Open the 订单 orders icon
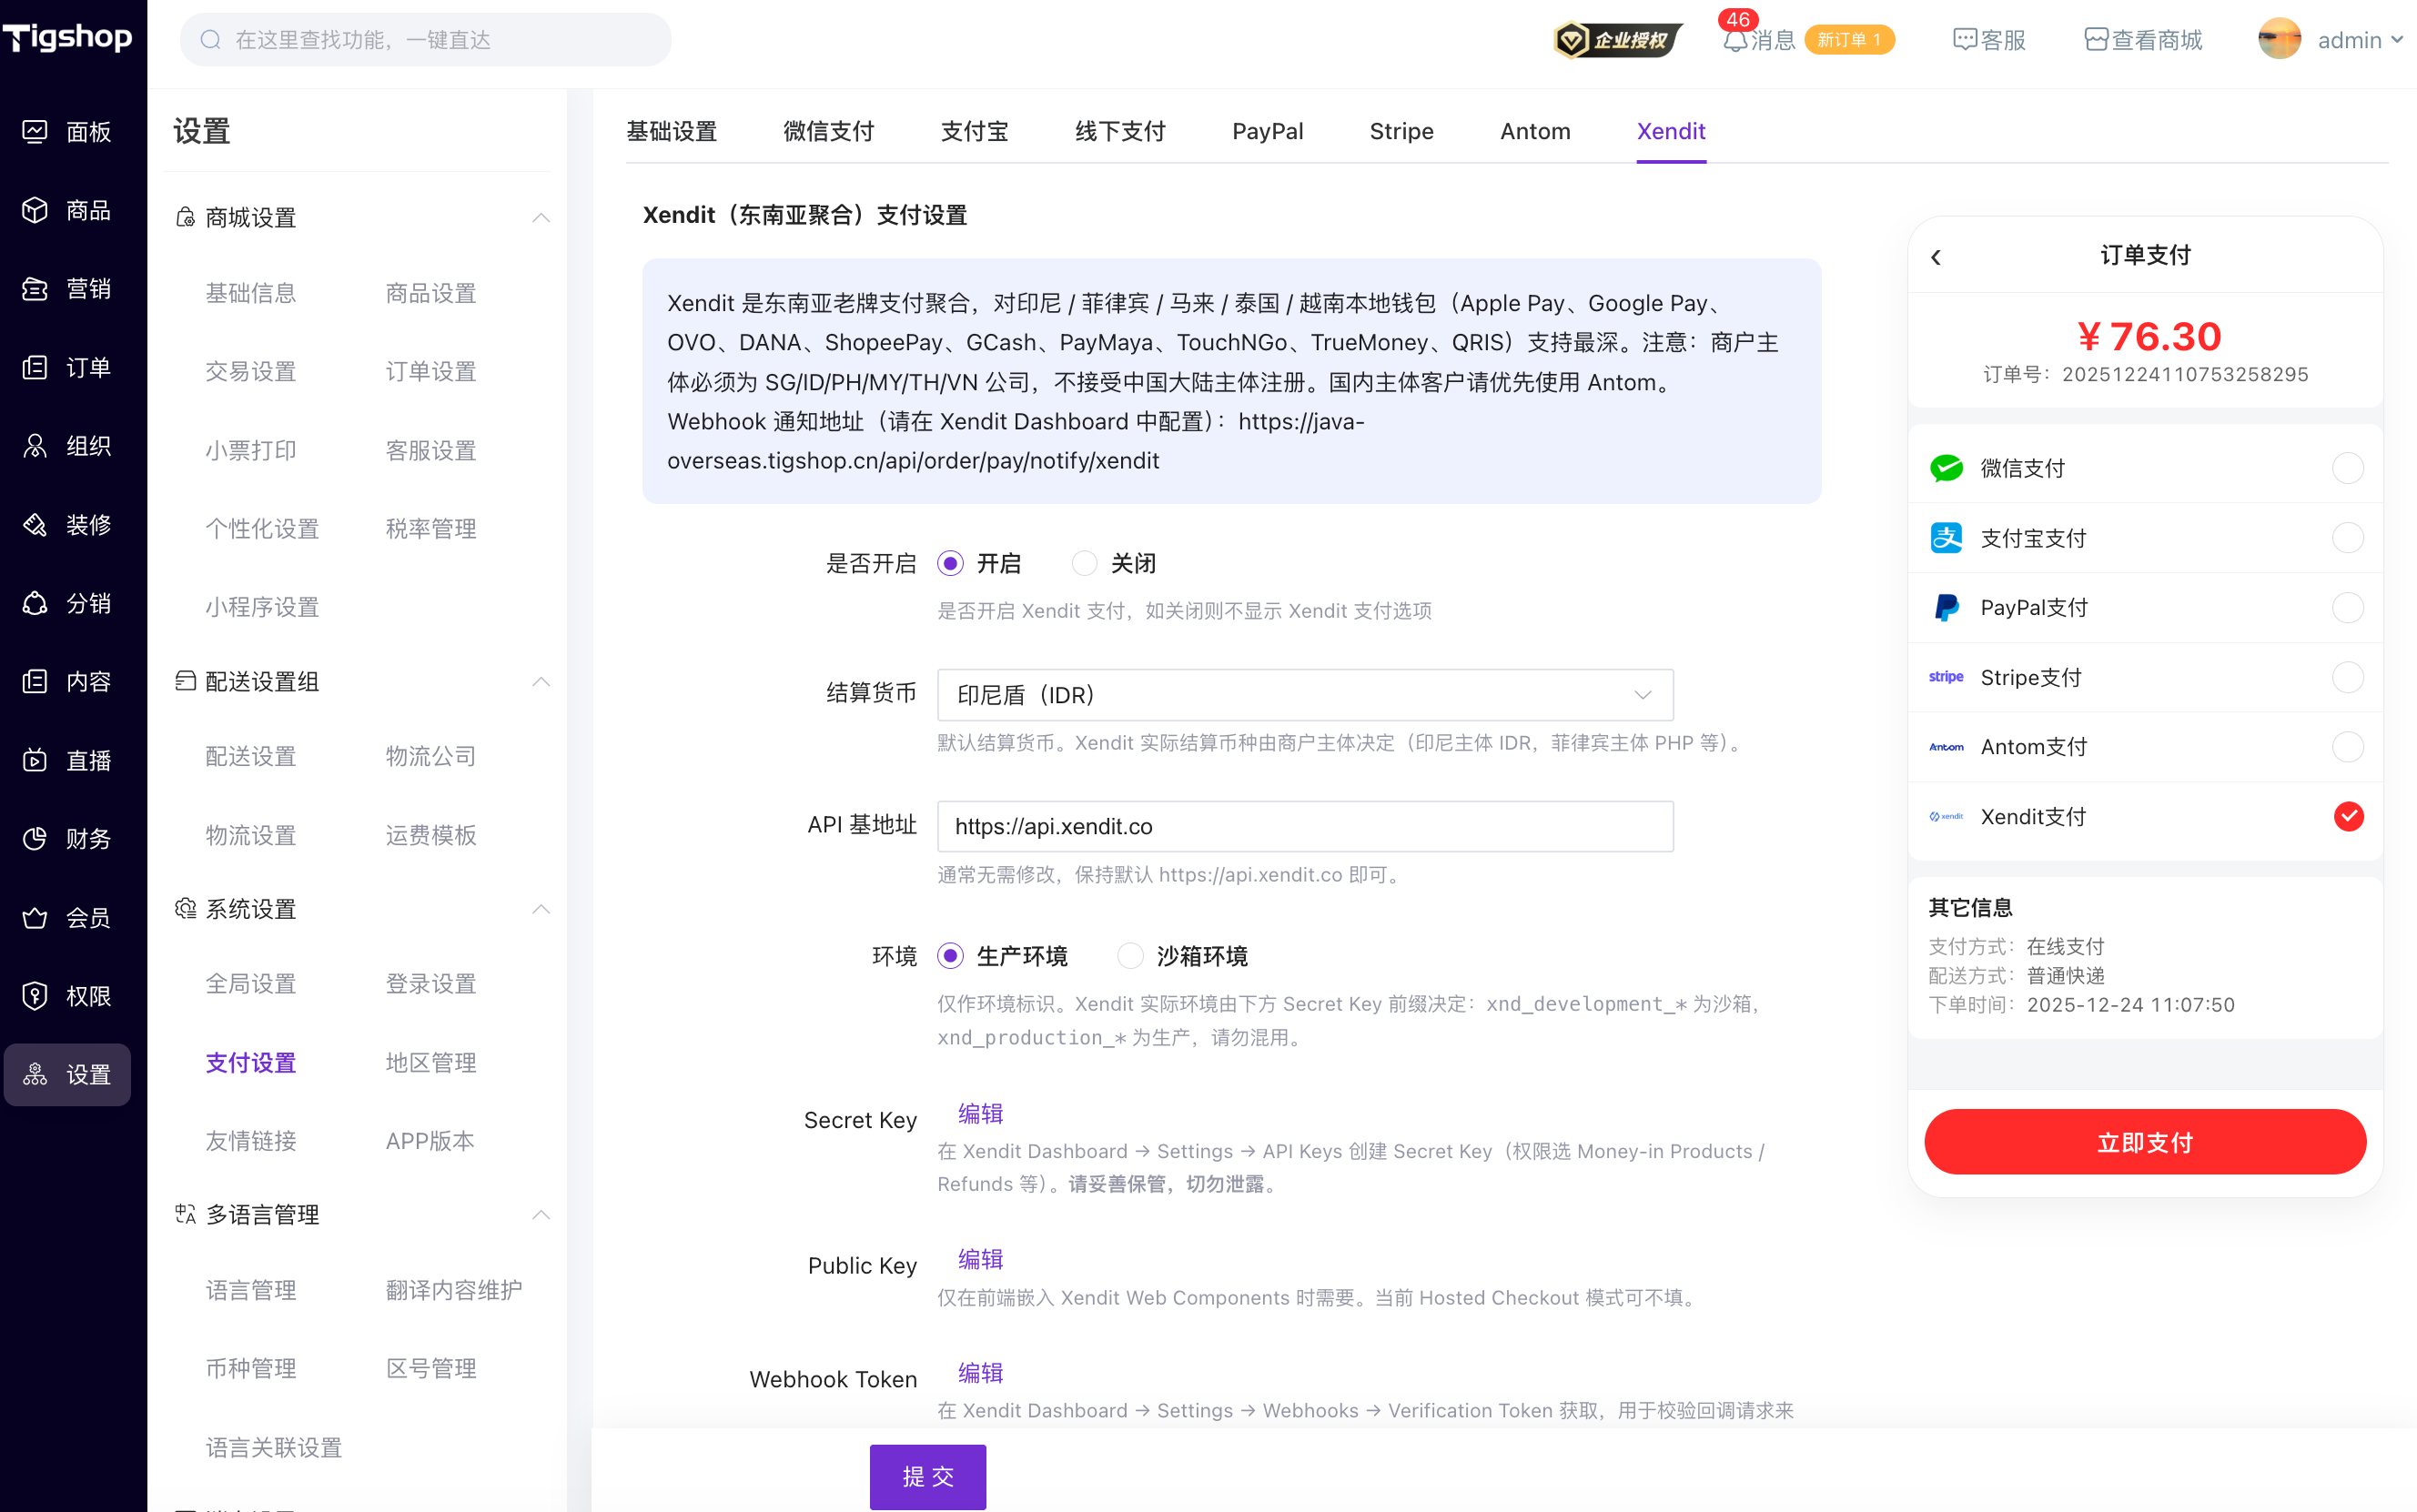Screen dimensions: 2417x1512 pos(35,367)
